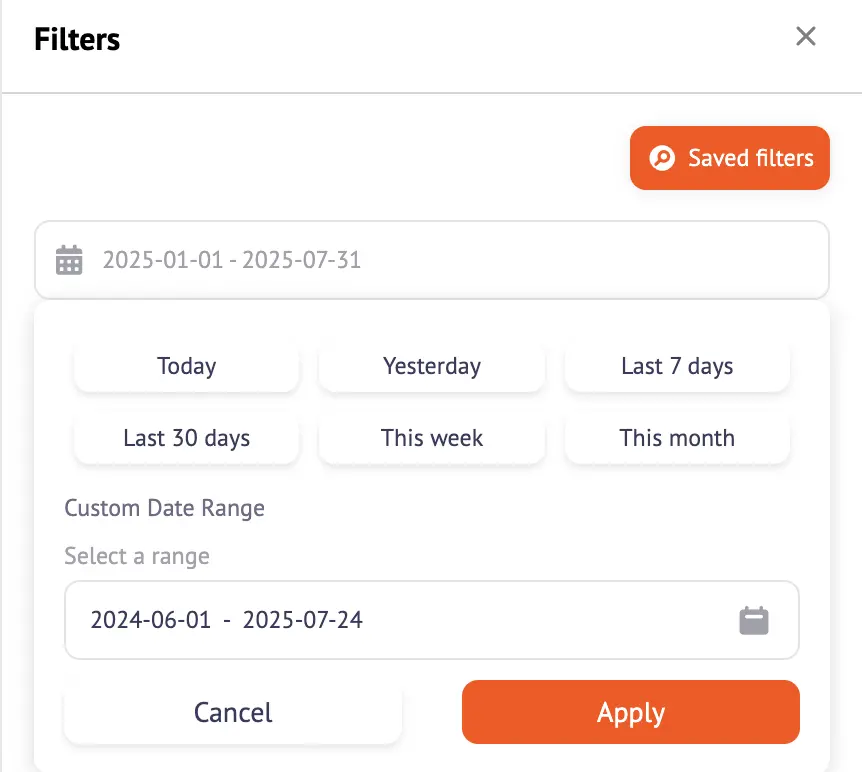Click the start date 2024-06-01
Viewport: 862px width, 772px height.
click(x=151, y=620)
